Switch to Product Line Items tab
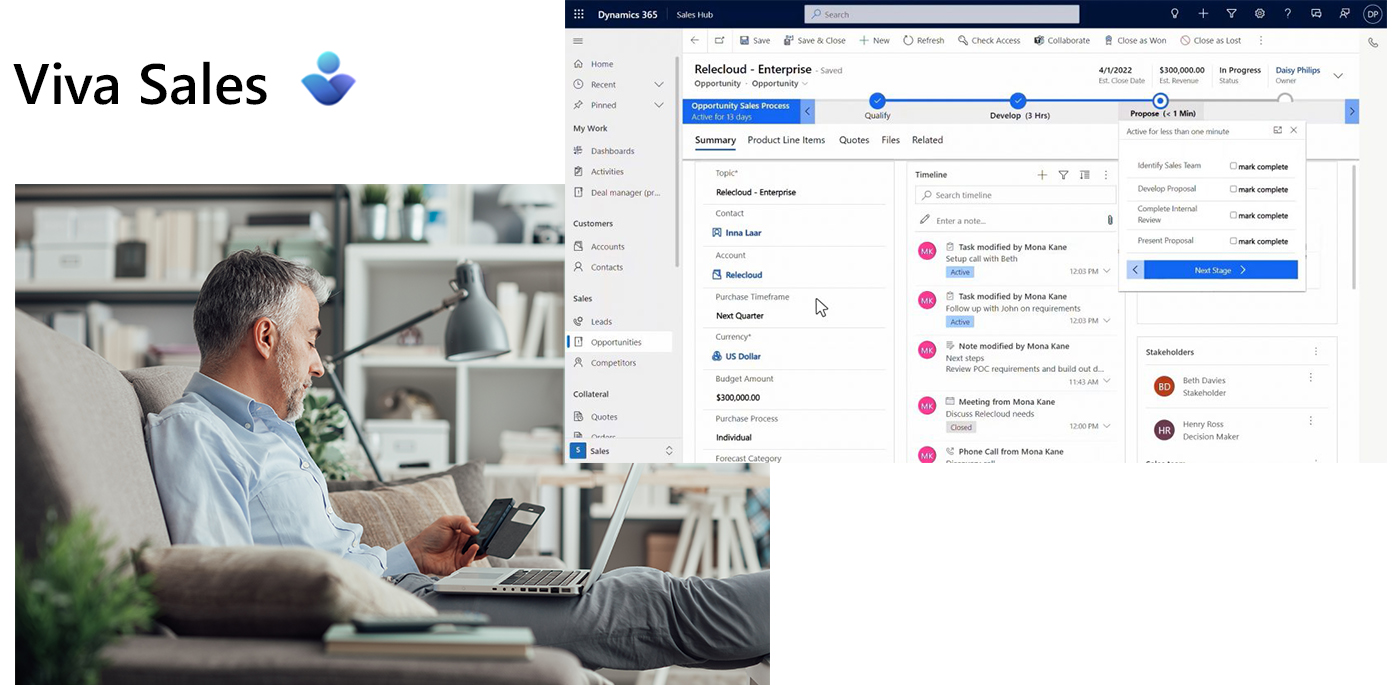Viewport: 1400px width, 685px height. click(786, 140)
